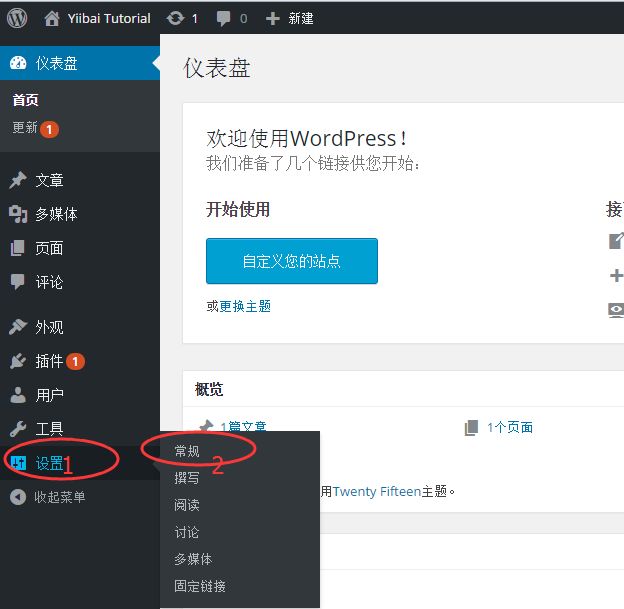Open the 仪表盘 menu item

80,63
